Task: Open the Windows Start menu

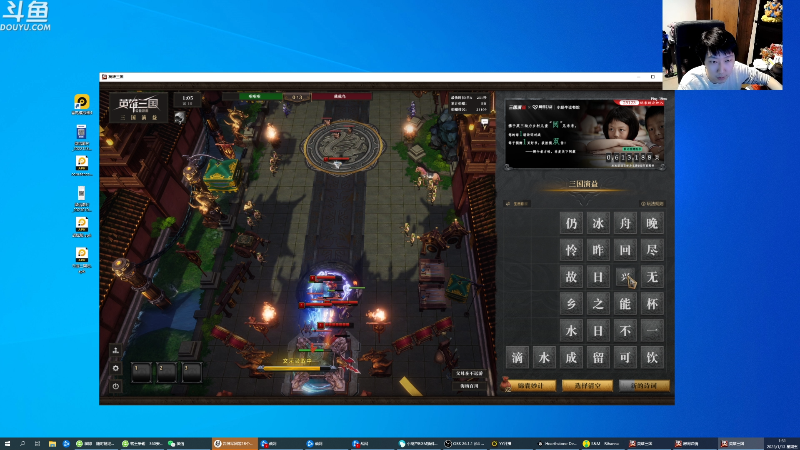Action: (x=7, y=444)
